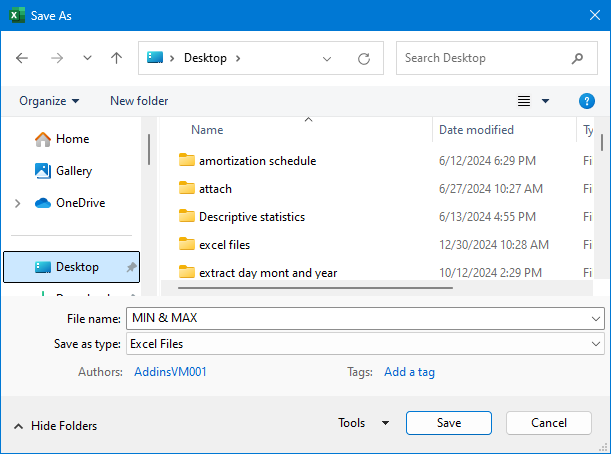The height and width of the screenshot is (454, 611).
Task: Click the Back navigation arrow
Action: 23,58
